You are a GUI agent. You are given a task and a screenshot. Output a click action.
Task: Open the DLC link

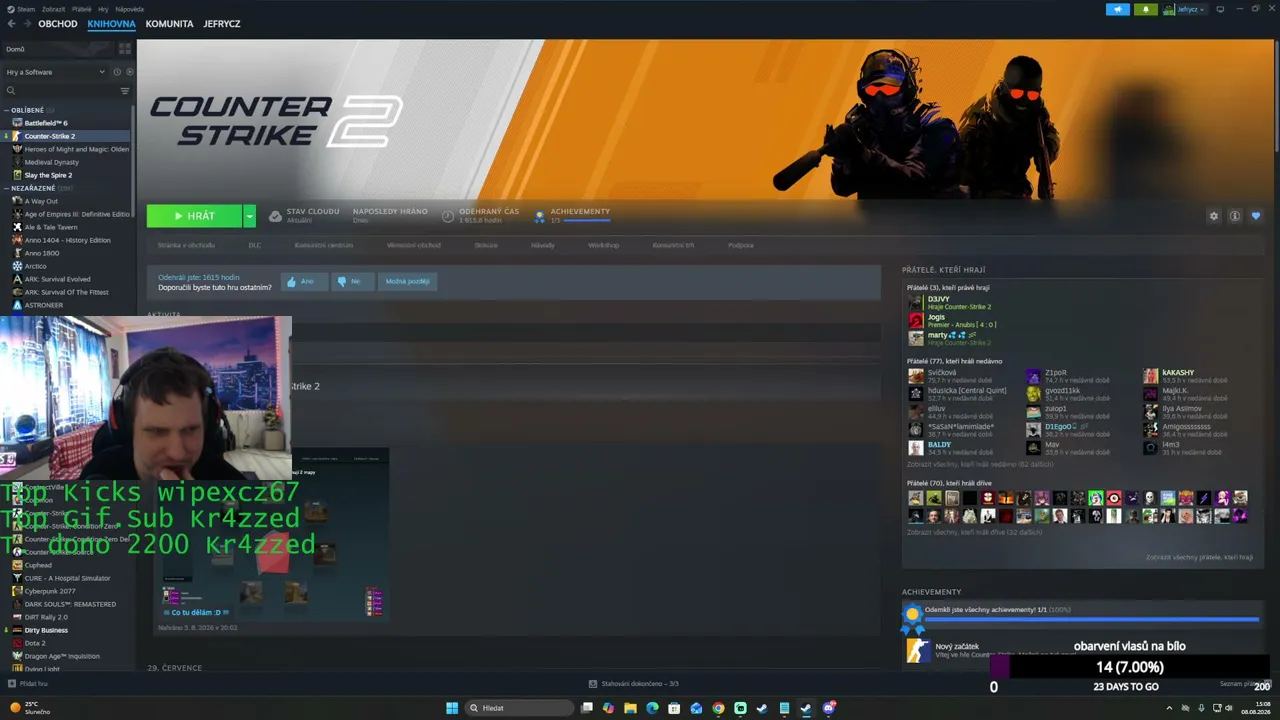pyautogui.click(x=254, y=245)
